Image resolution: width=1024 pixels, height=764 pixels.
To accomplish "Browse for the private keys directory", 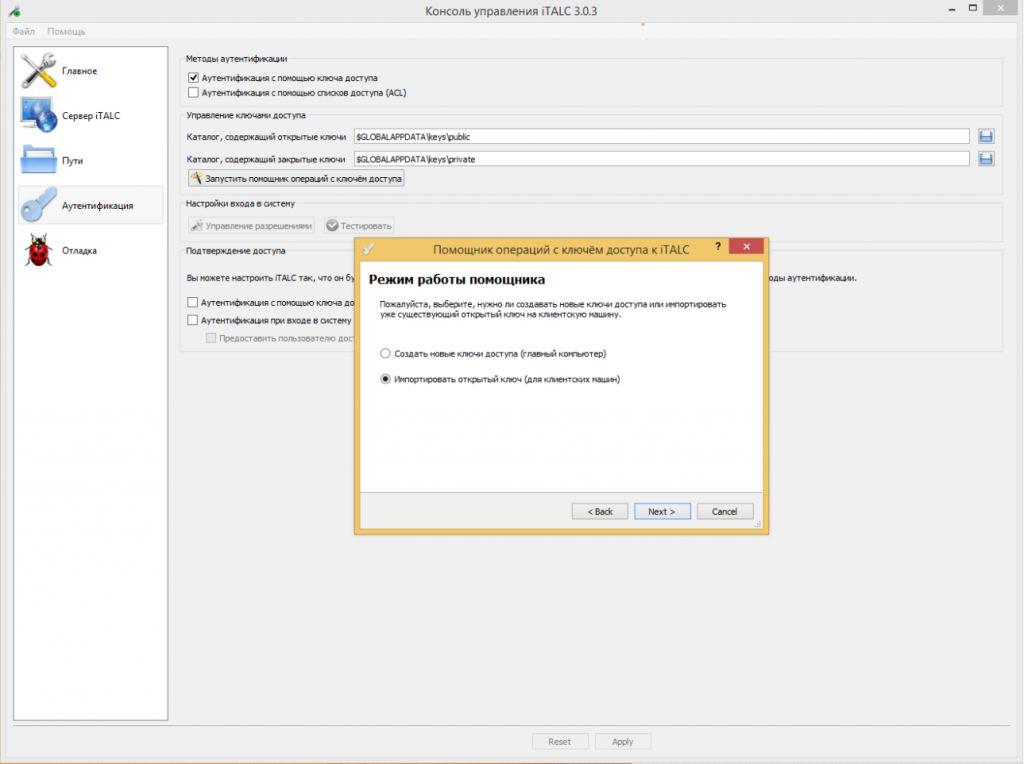I will pos(986,159).
